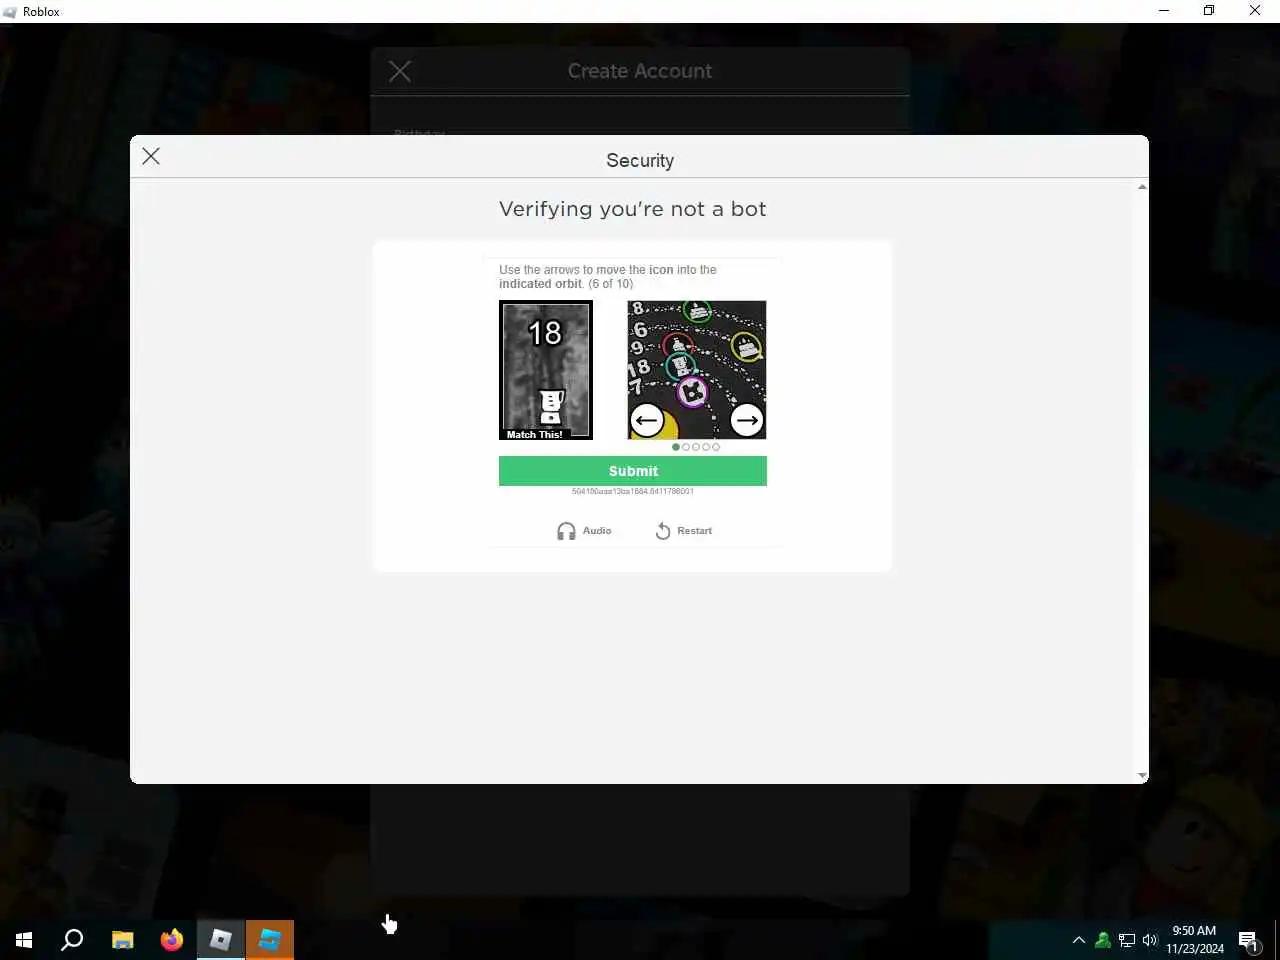The height and width of the screenshot is (960, 1280).
Task: Click the green-circled icon in the top orbit
Action: pyautogui.click(x=697, y=312)
